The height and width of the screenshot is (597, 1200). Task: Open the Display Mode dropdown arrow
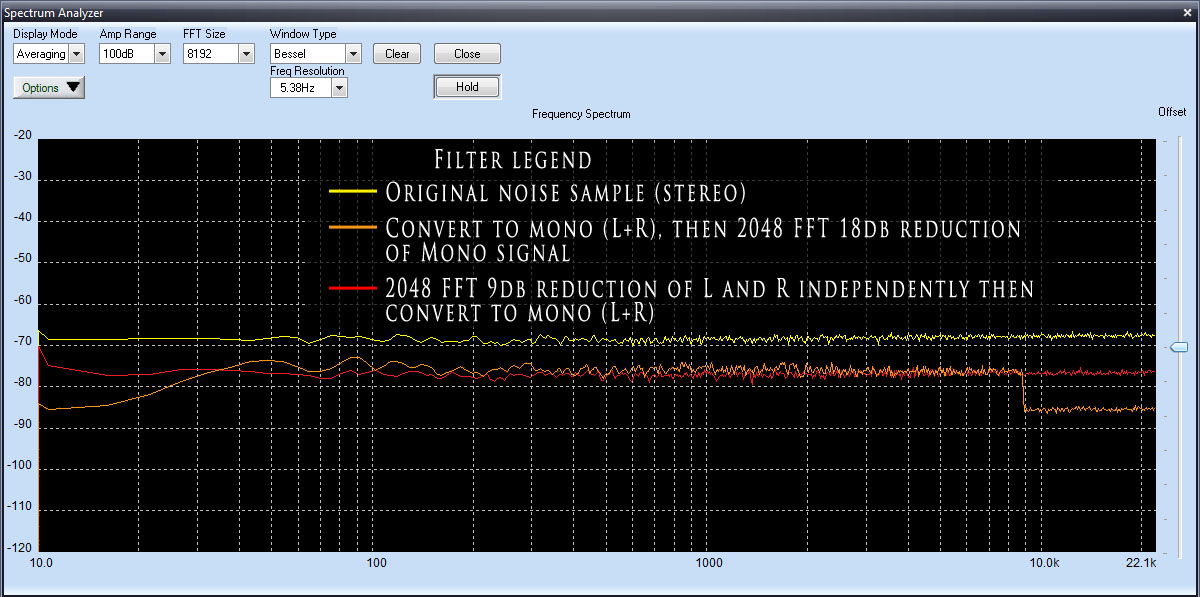pos(77,54)
